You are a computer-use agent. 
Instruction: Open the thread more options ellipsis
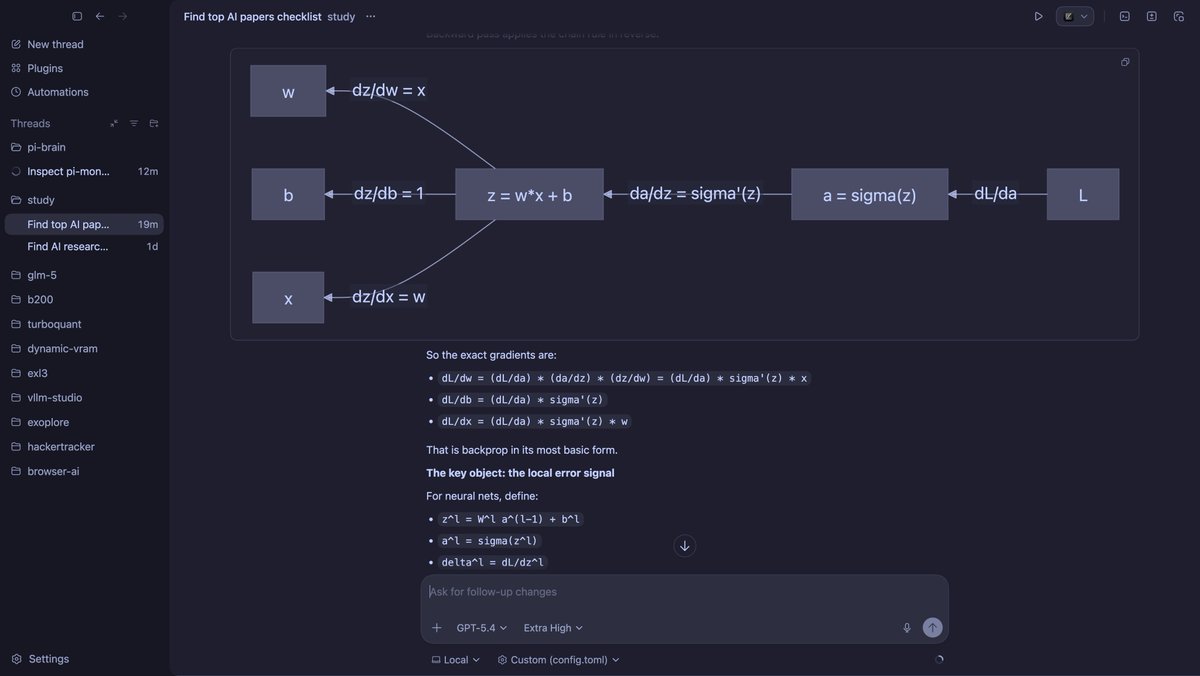click(x=371, y=17)
